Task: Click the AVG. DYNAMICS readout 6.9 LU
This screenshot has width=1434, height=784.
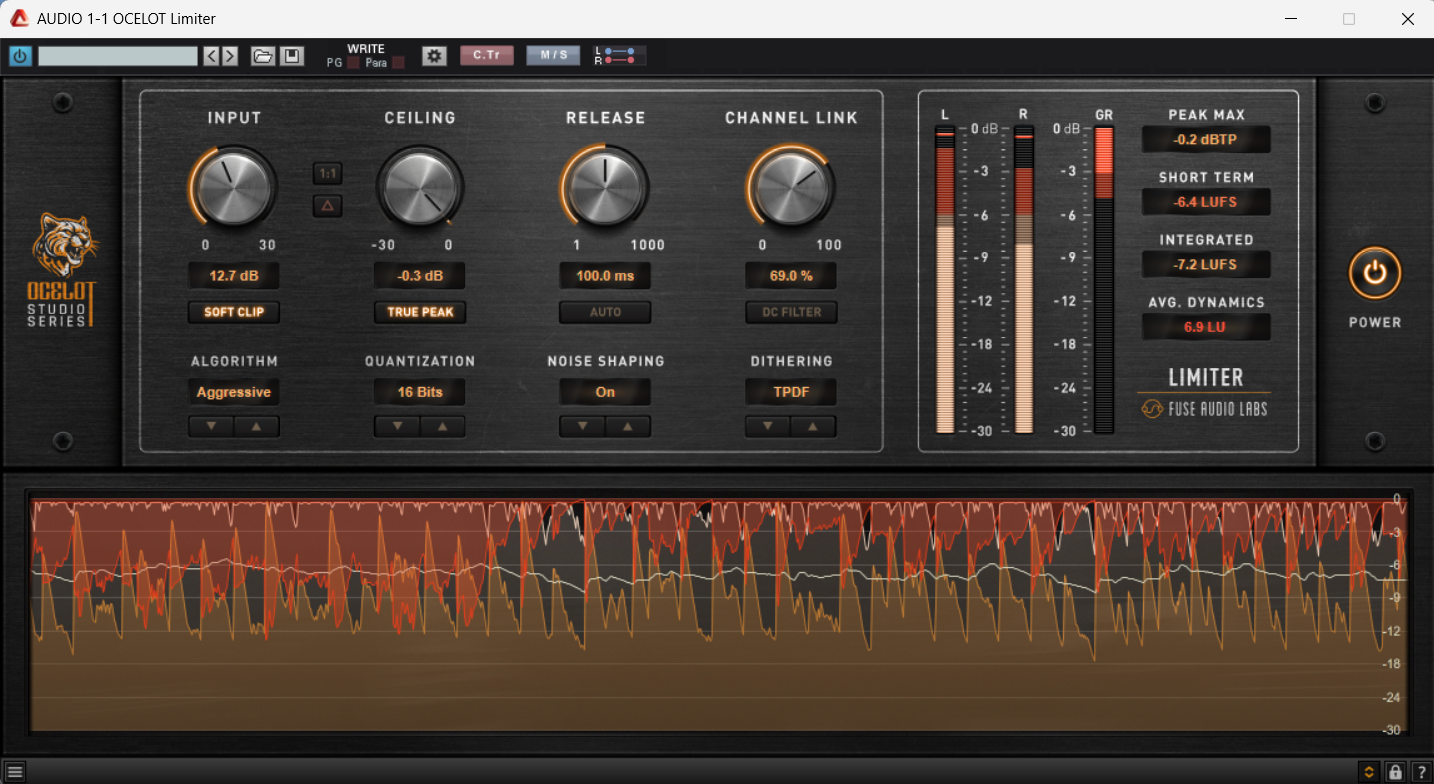Action: point(1206,327)
